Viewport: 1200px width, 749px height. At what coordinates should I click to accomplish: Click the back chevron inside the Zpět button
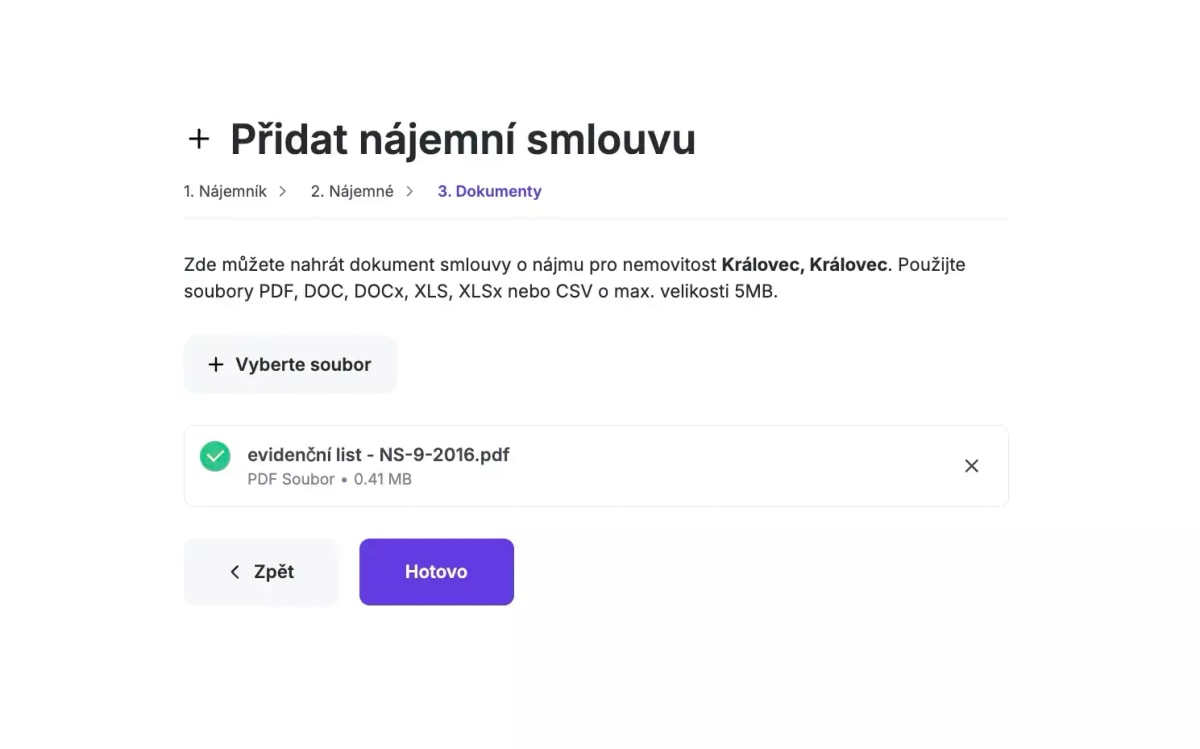click(x=234, y=571)
